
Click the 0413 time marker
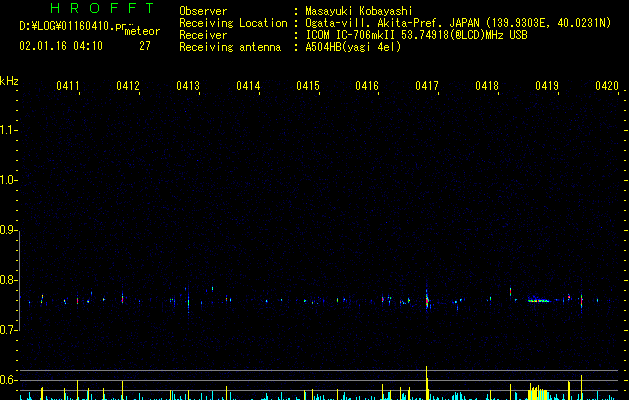pyautogui.click(x=188, y=85)
